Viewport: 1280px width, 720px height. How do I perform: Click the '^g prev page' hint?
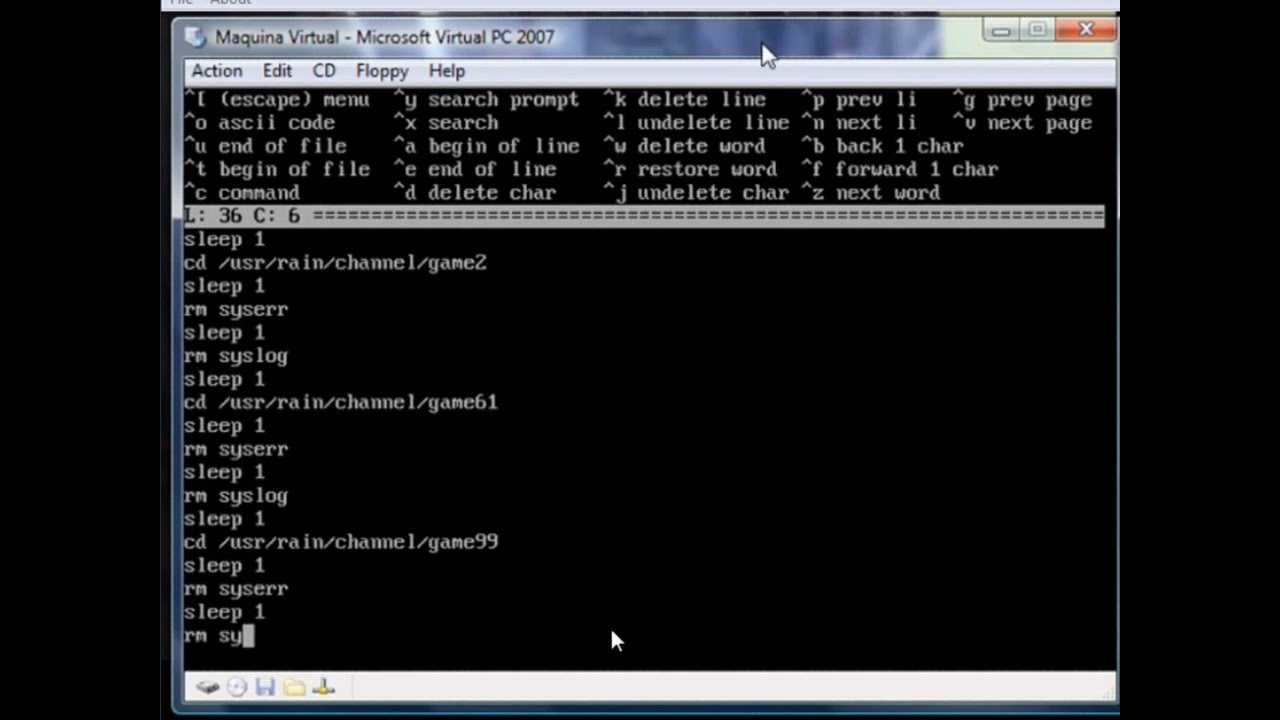tap(1022, 100)
